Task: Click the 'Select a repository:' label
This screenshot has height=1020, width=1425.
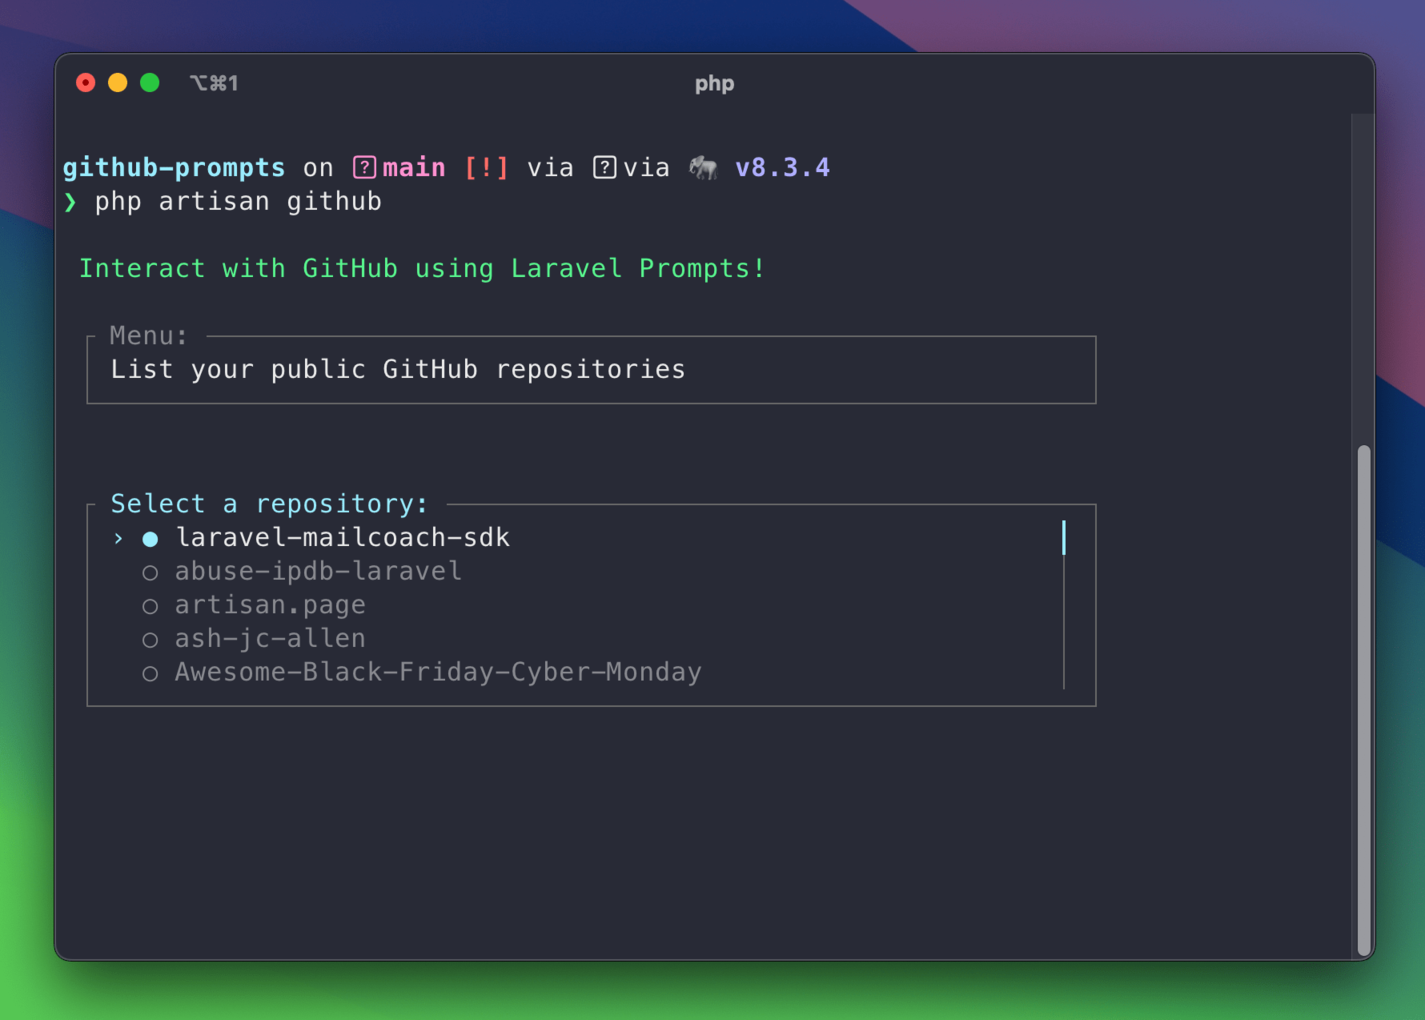Action: (x=269, y=503)
